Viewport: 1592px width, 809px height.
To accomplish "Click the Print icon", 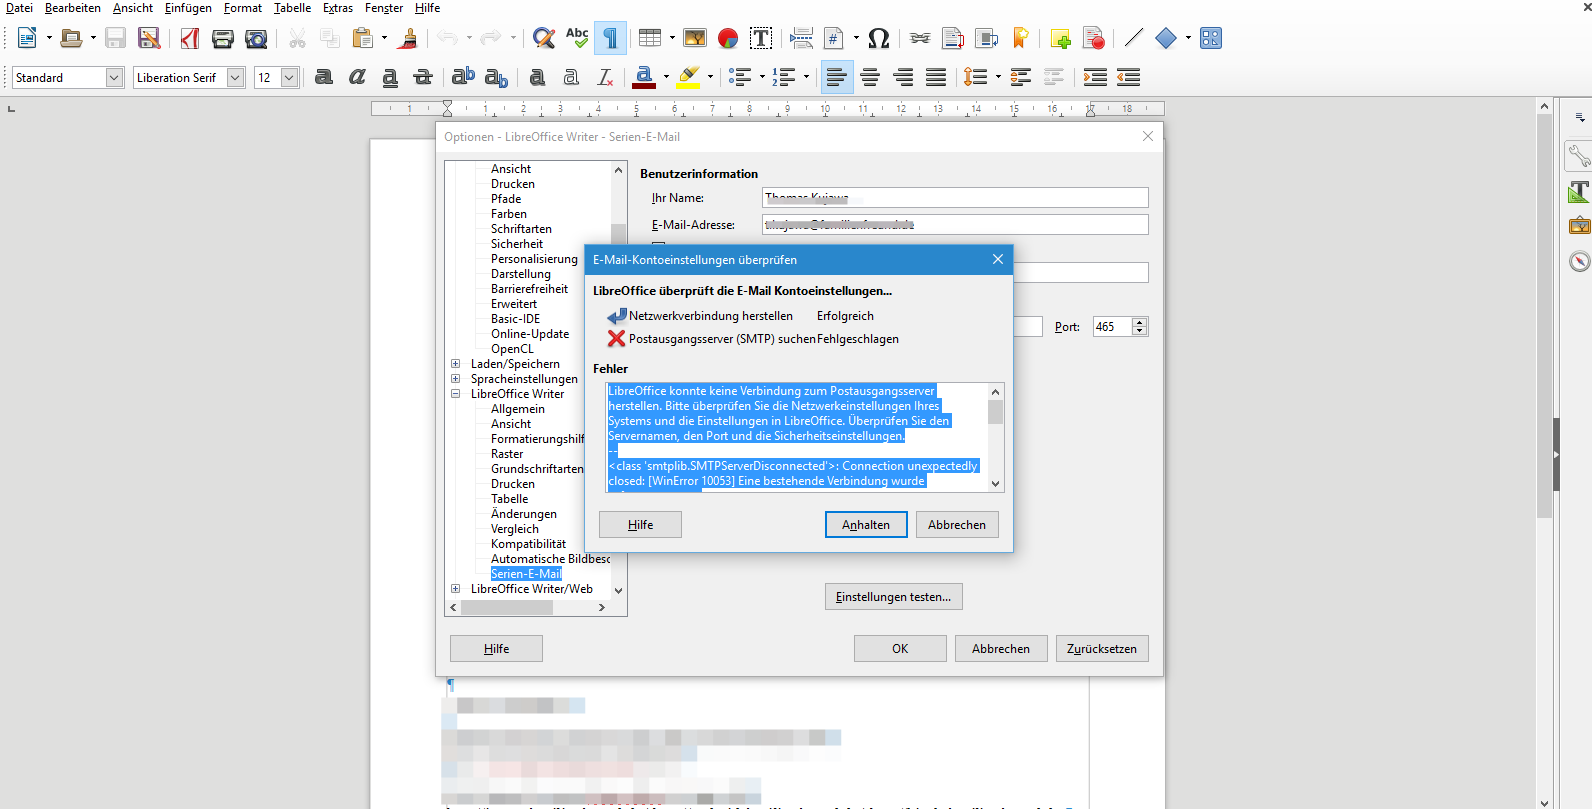I will pyautogui.click(x=223, y=38).
